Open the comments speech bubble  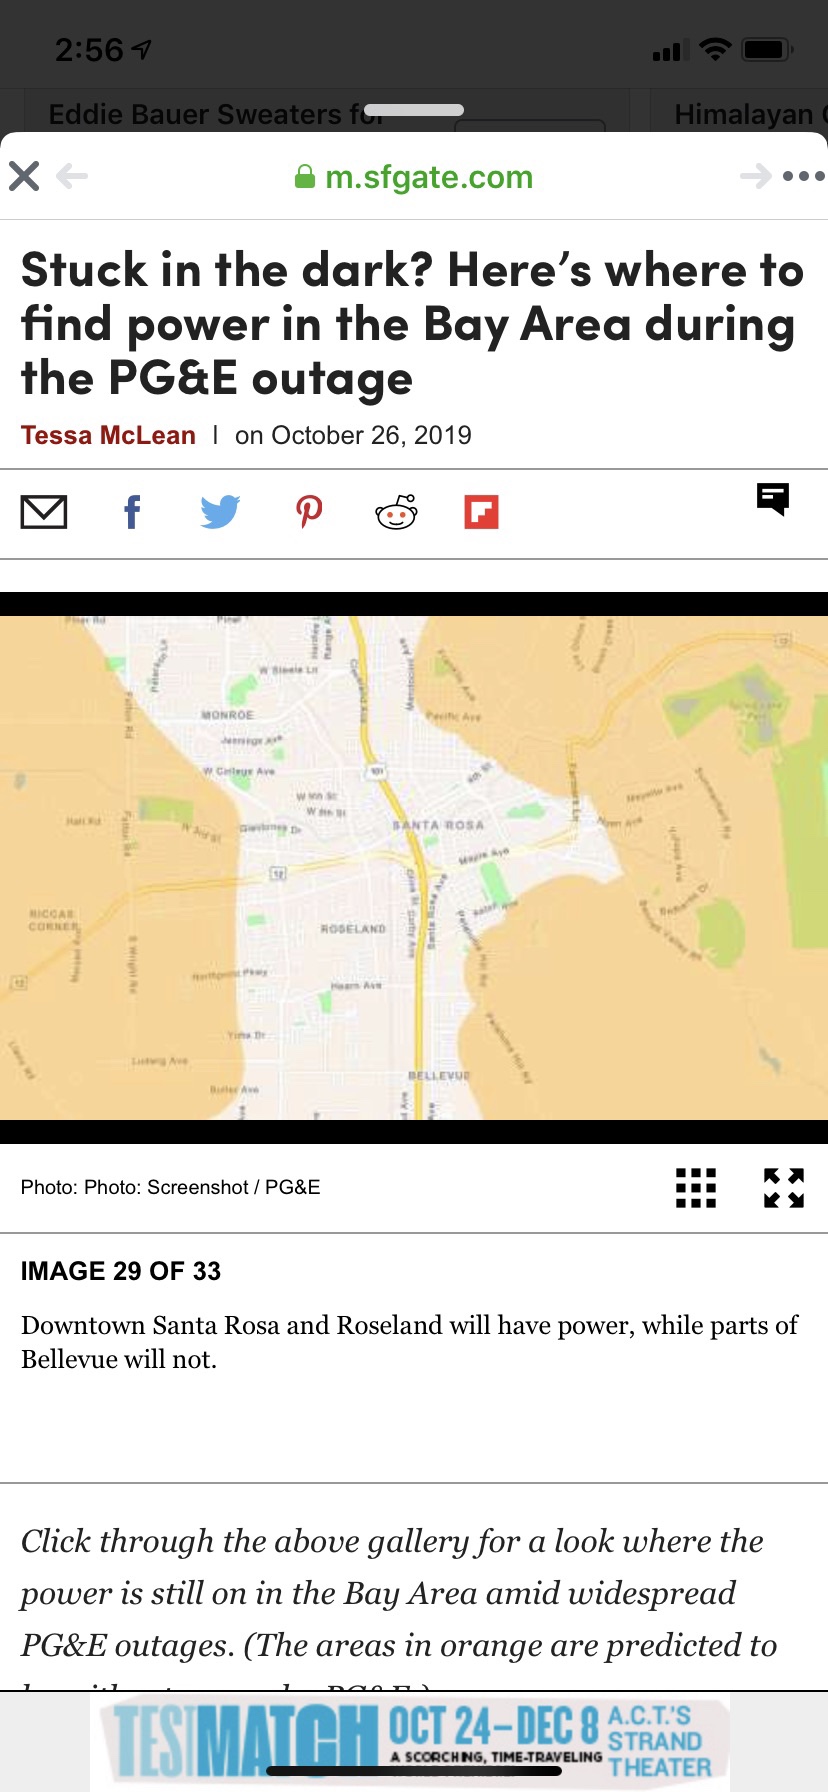[x=773, y=498]
